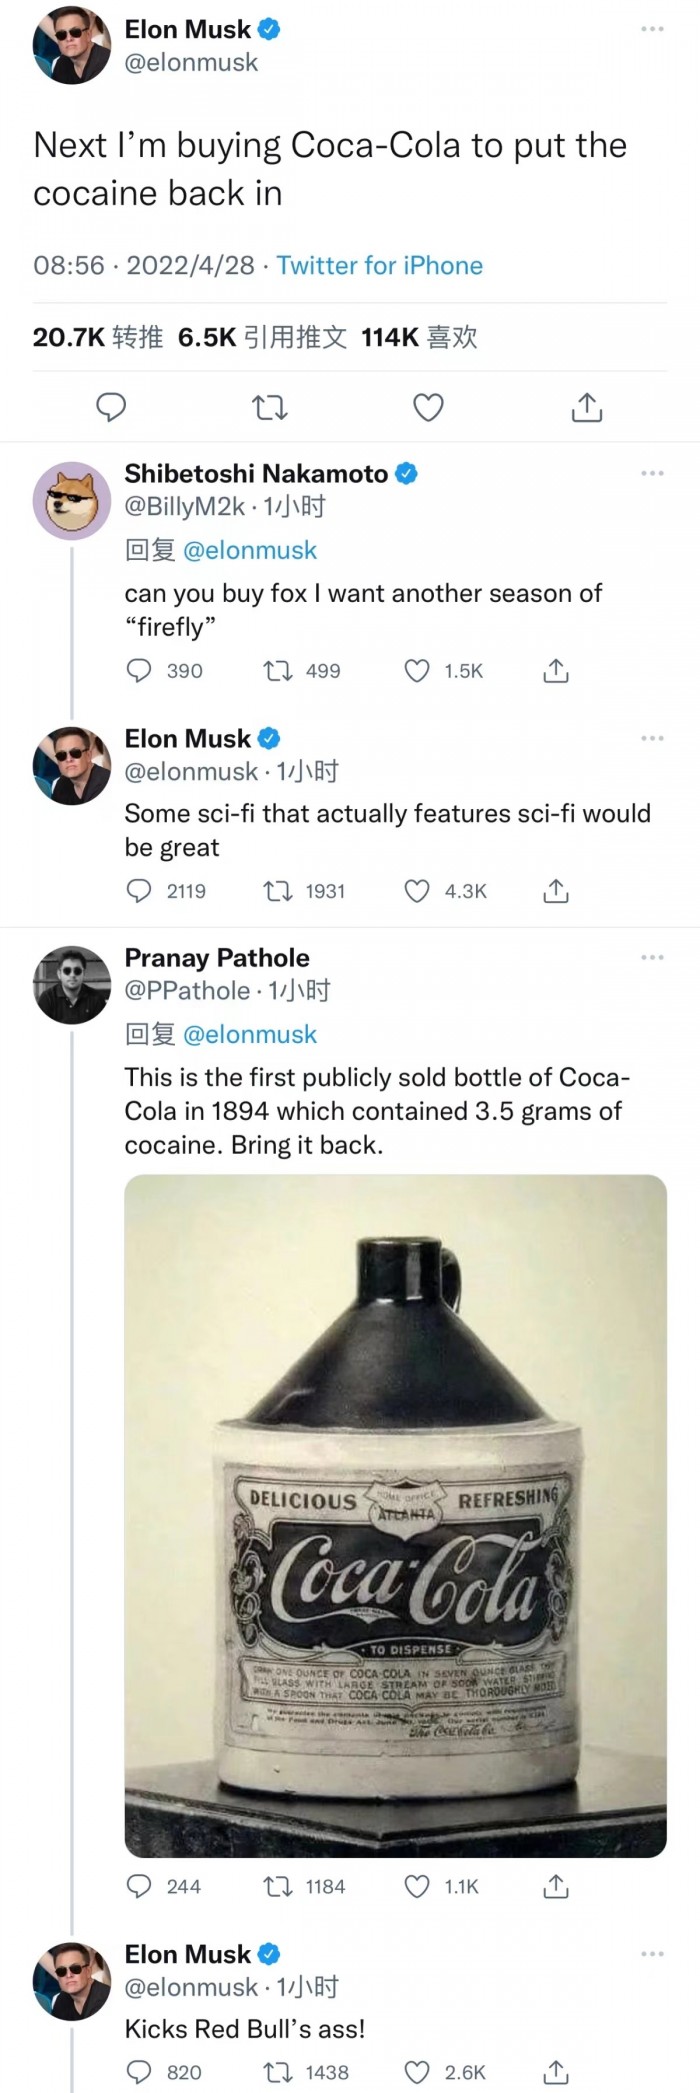Open the vintage Coca-Cola jug image

click(x=395, y=1515)
